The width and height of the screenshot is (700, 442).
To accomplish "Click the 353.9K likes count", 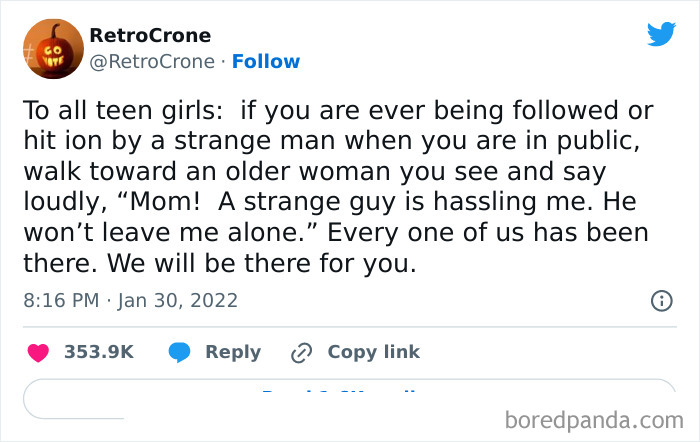I will 98,352.
